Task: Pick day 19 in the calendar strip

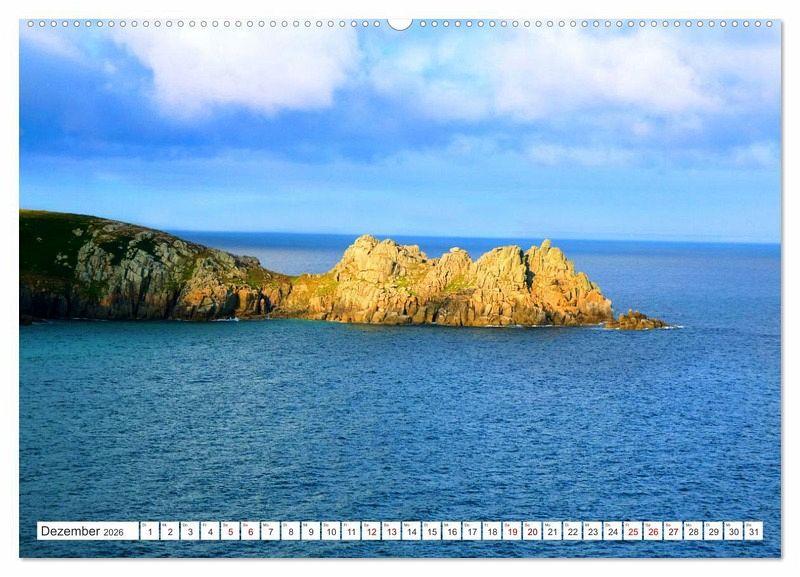Action: [x=512, y=532]
